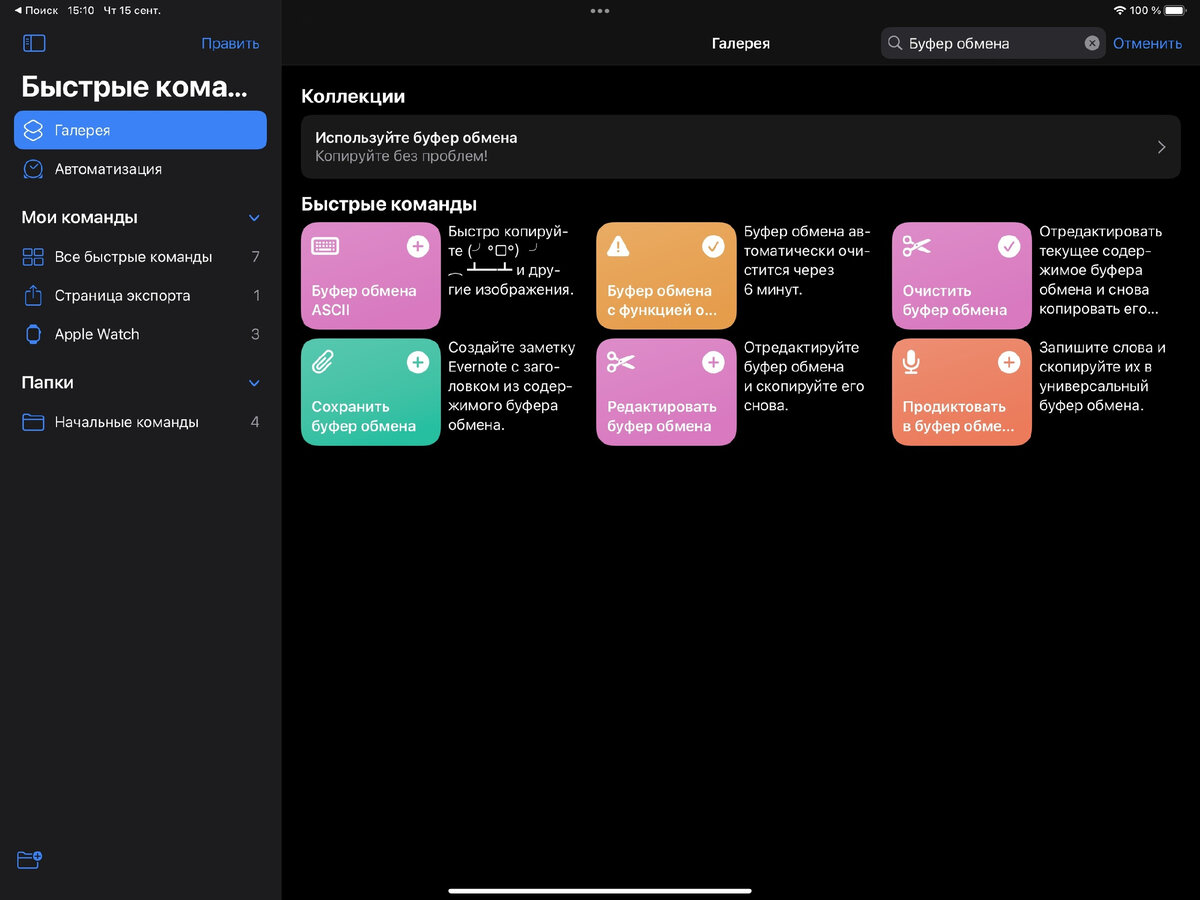Tap the Apple Watch icon
Screen dimensions: 1200x900
(33, 334)
